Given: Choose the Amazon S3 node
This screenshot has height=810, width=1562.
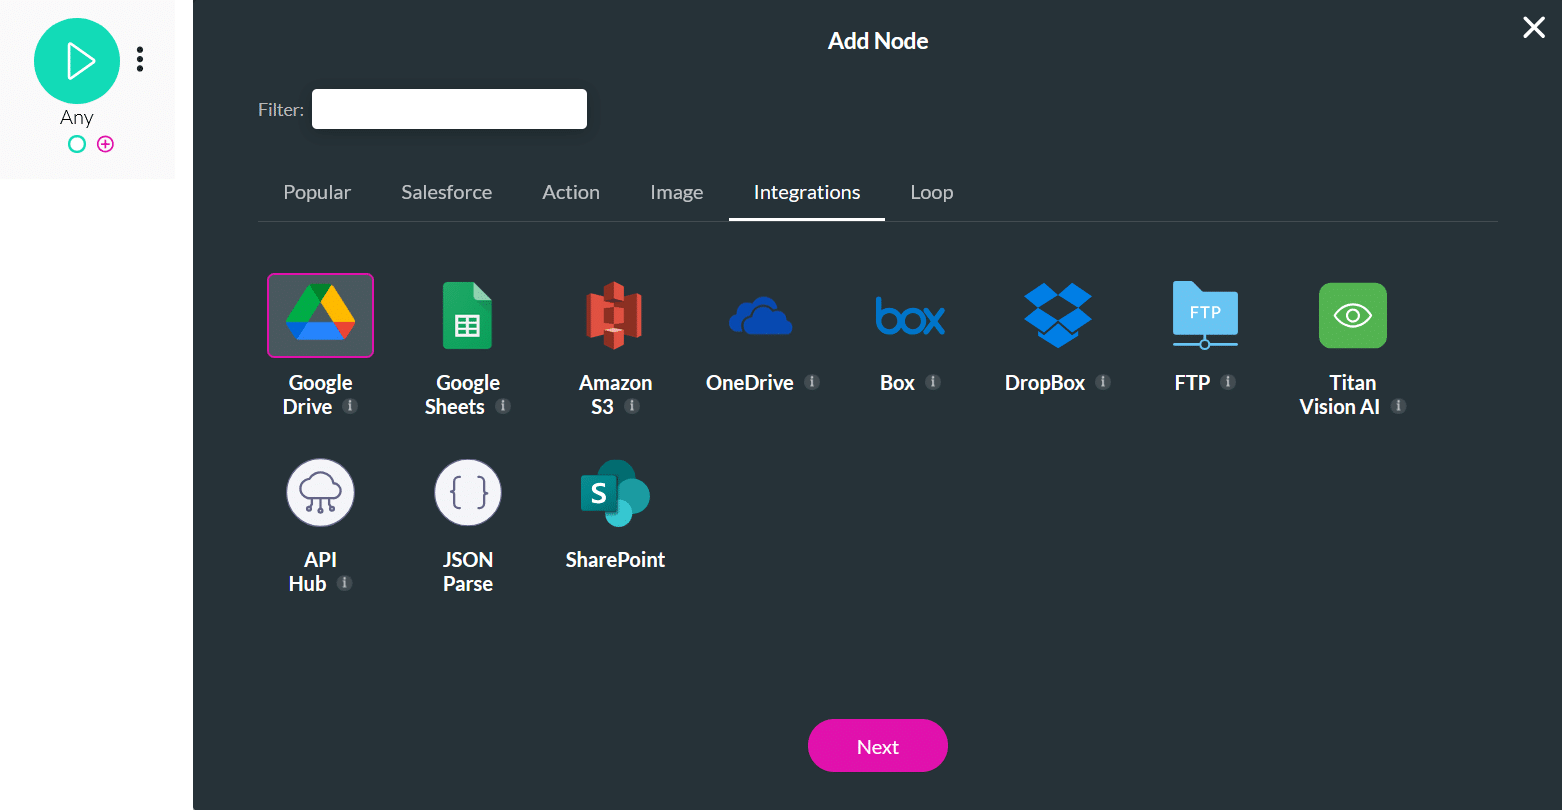Looking at the screenshot, I should (615, 315).
